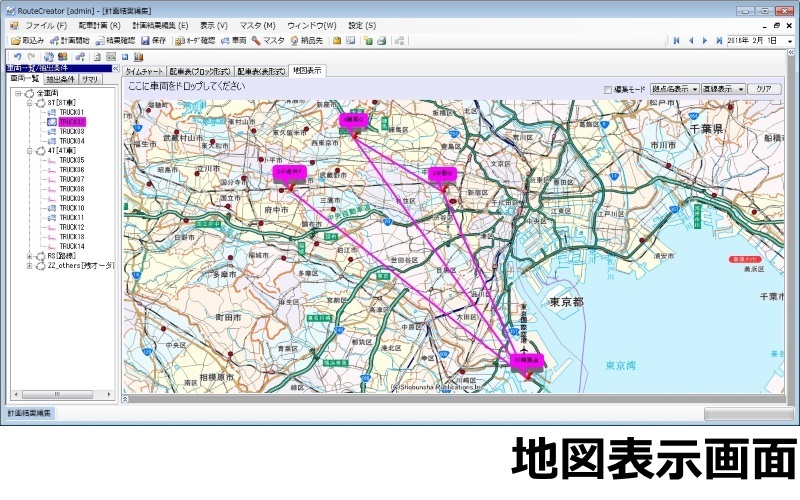
Task: Open the ウィンドウ(W) menu
Action: pos(312,26)
